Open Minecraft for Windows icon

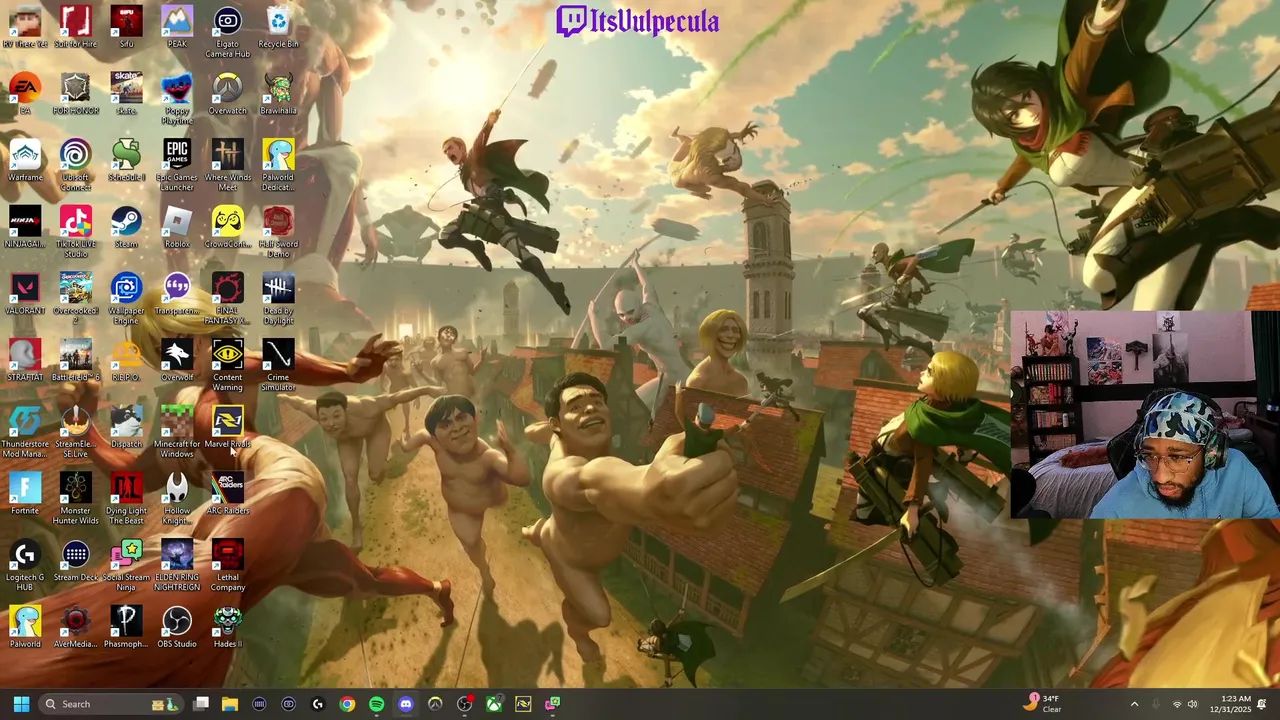click(177, 432)
